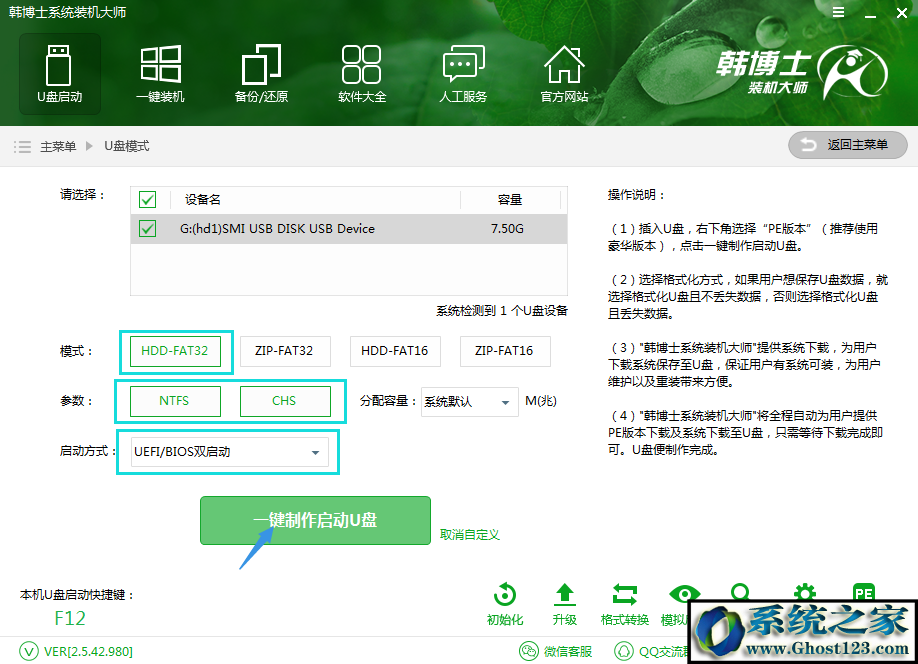Select ZIP-FAT16 mode
The width and height of the screenshot is (918, 664).
pyautogui.click(x=505, y=351)
